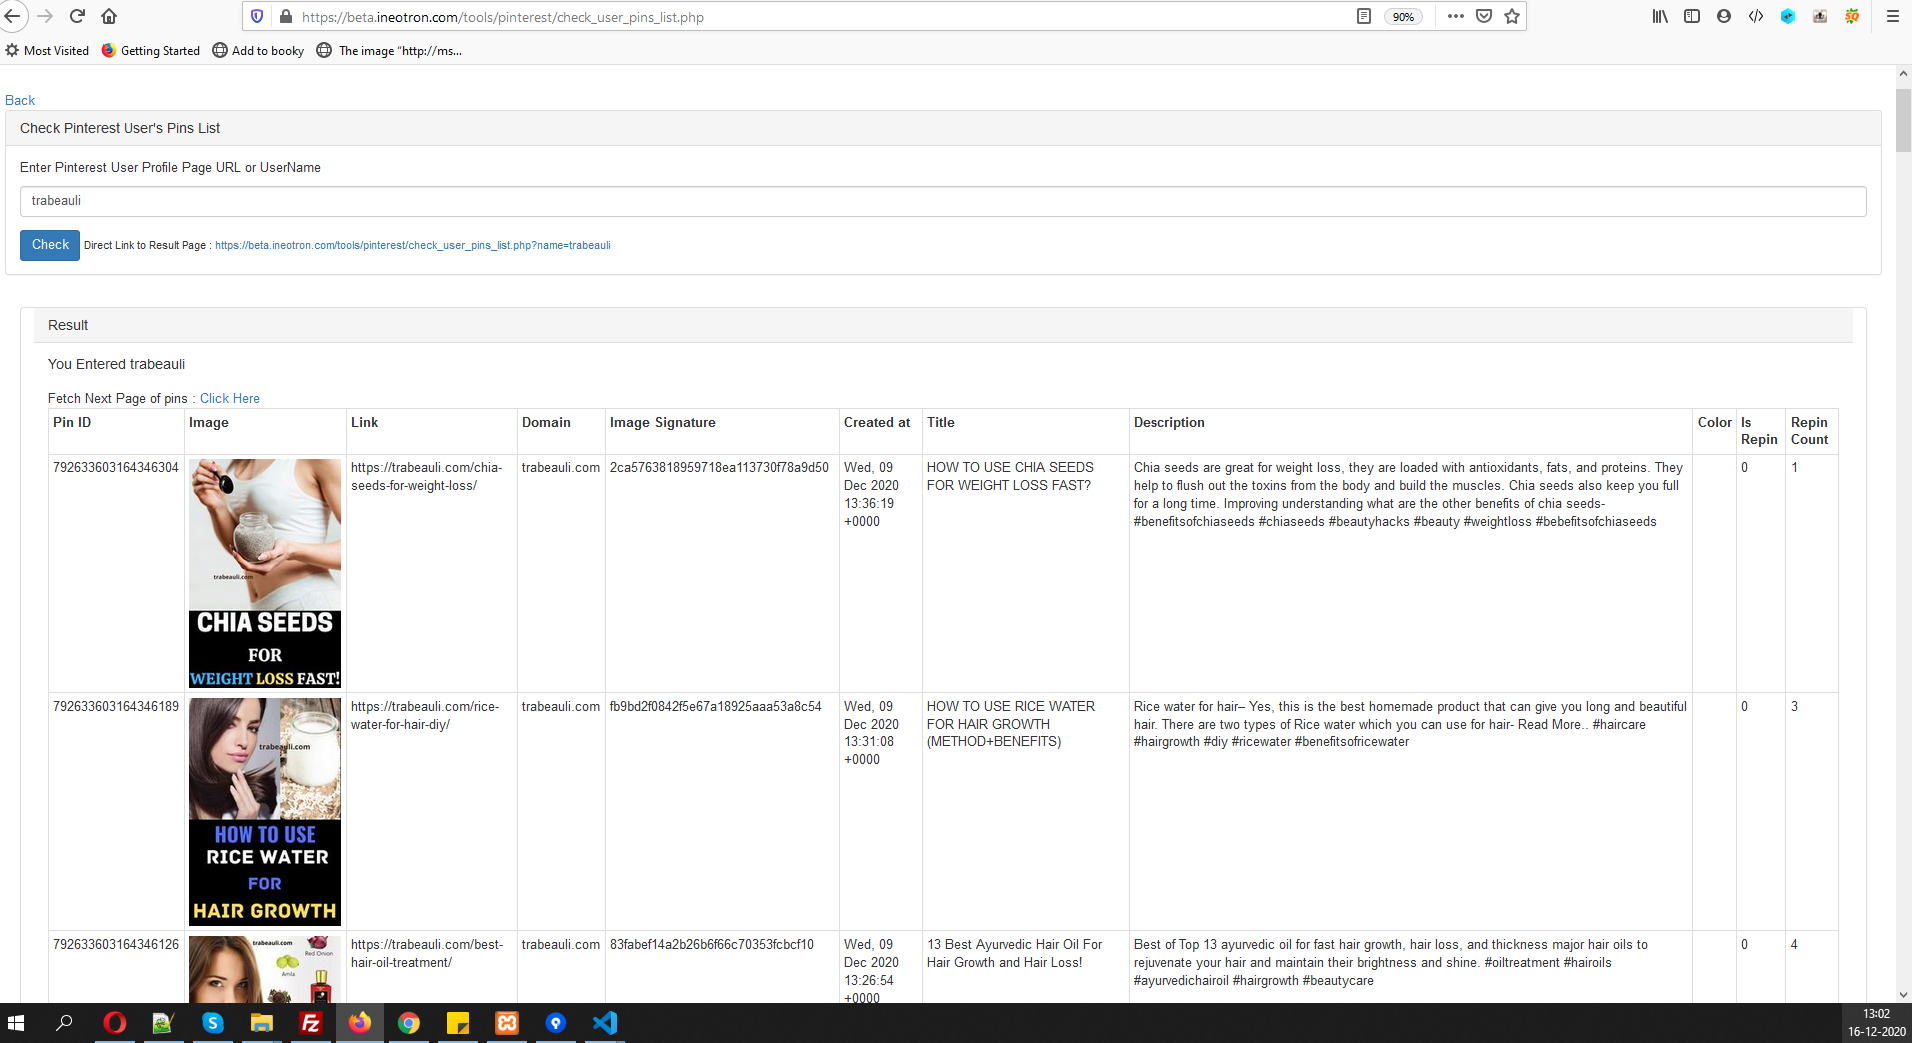
Task: Open the Firefox hamburger menu
Action: click(x=1892, y=16)
